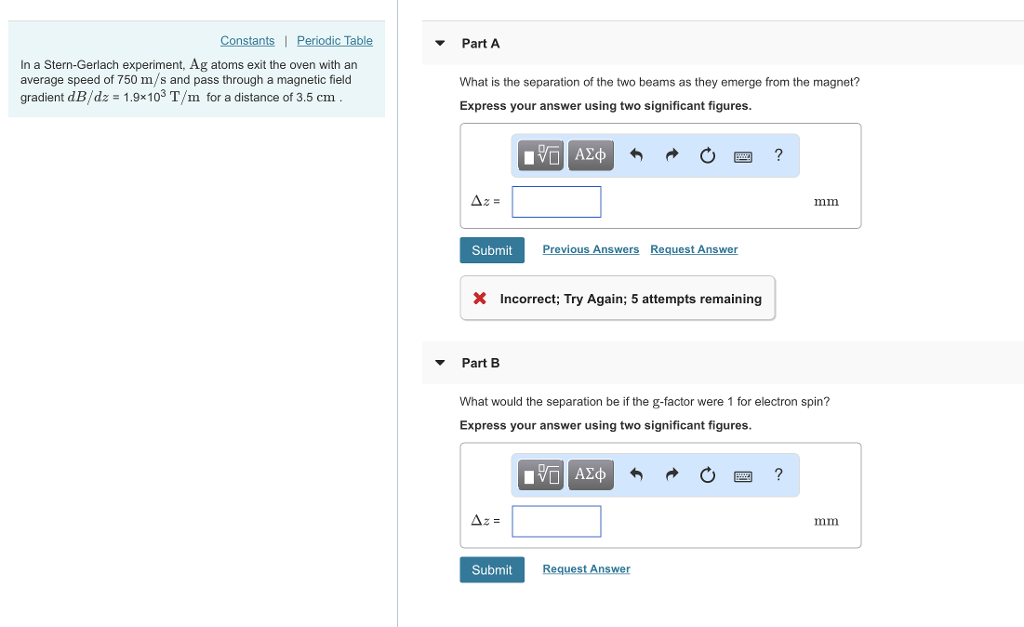Collapse the Part B section
Viewport: 1024px width, 627px height.
point(440,363)
